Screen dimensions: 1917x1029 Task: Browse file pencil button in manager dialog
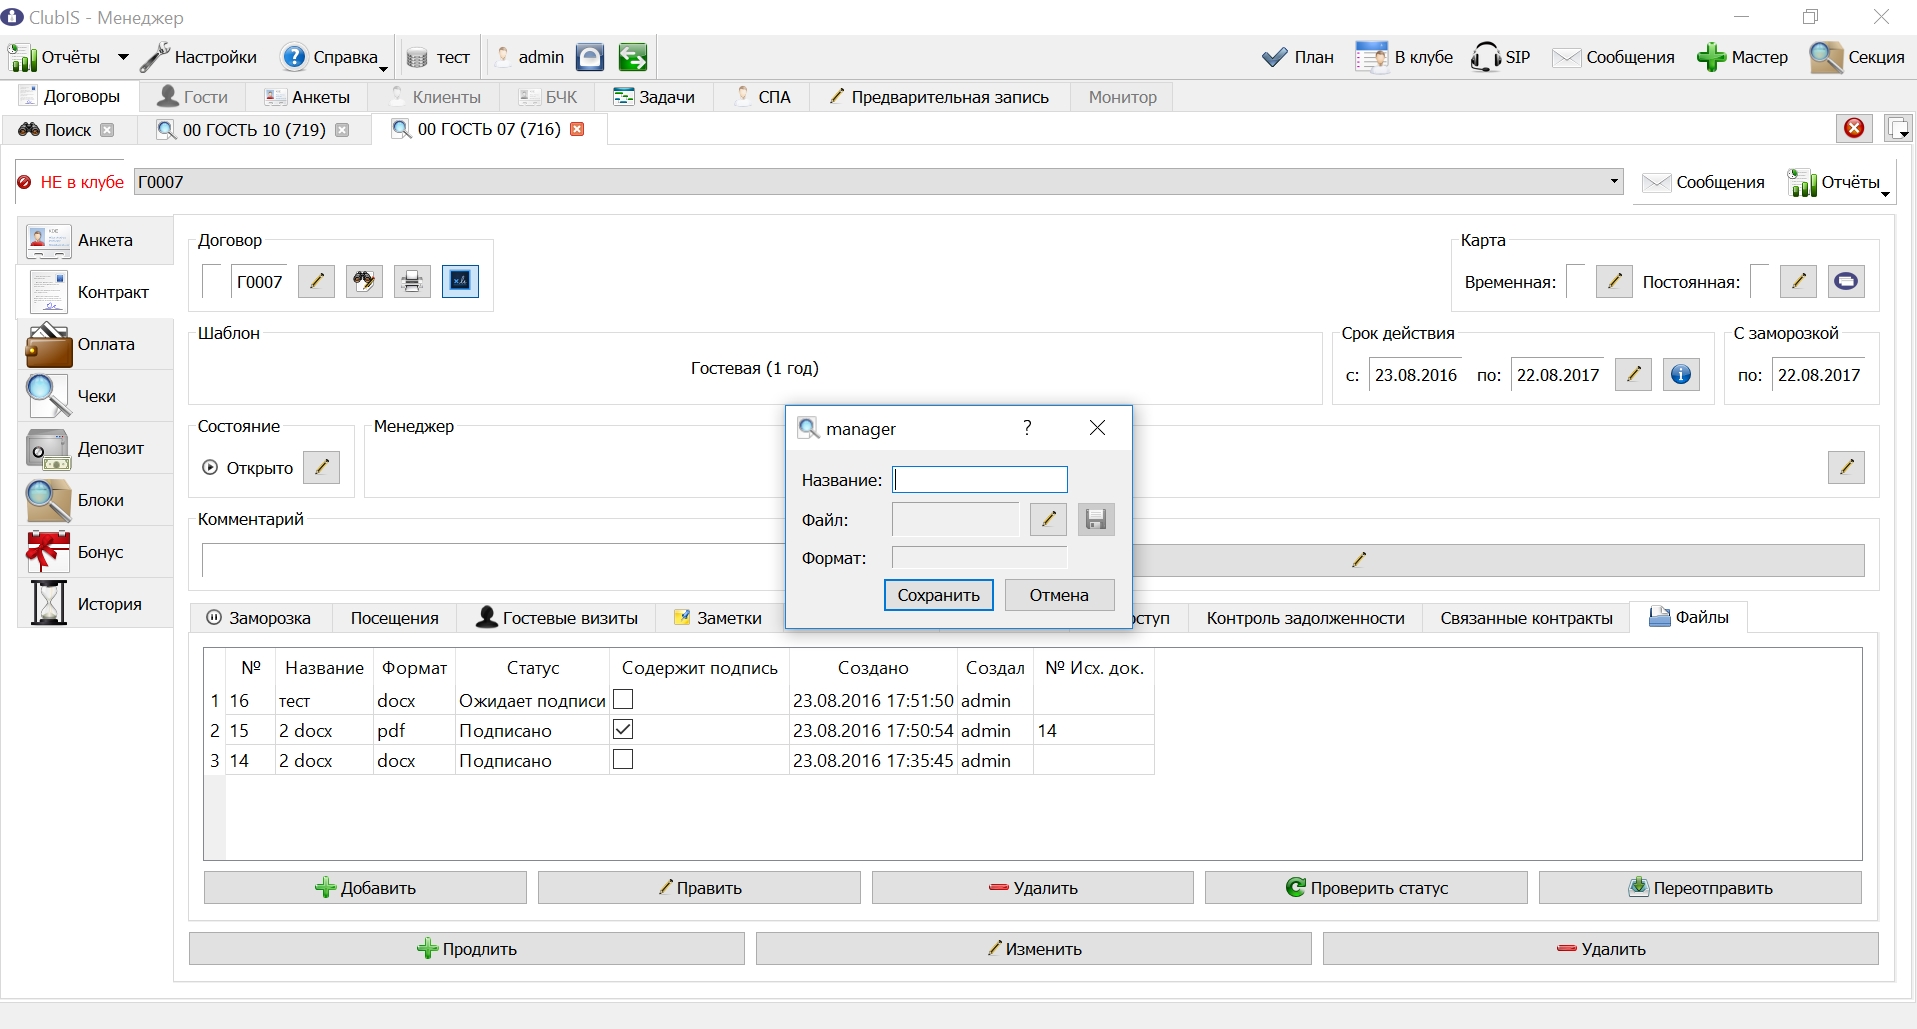point(1048,519)
